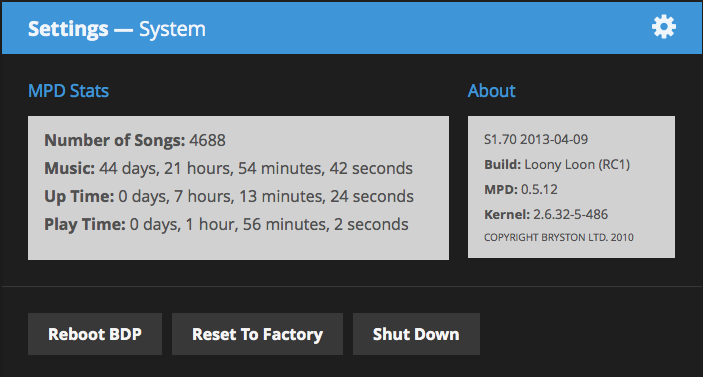Click the Build Loony Loon entry
Image resolution: width=703 pixels, height=377 pixels.
(x=557, y=165)
